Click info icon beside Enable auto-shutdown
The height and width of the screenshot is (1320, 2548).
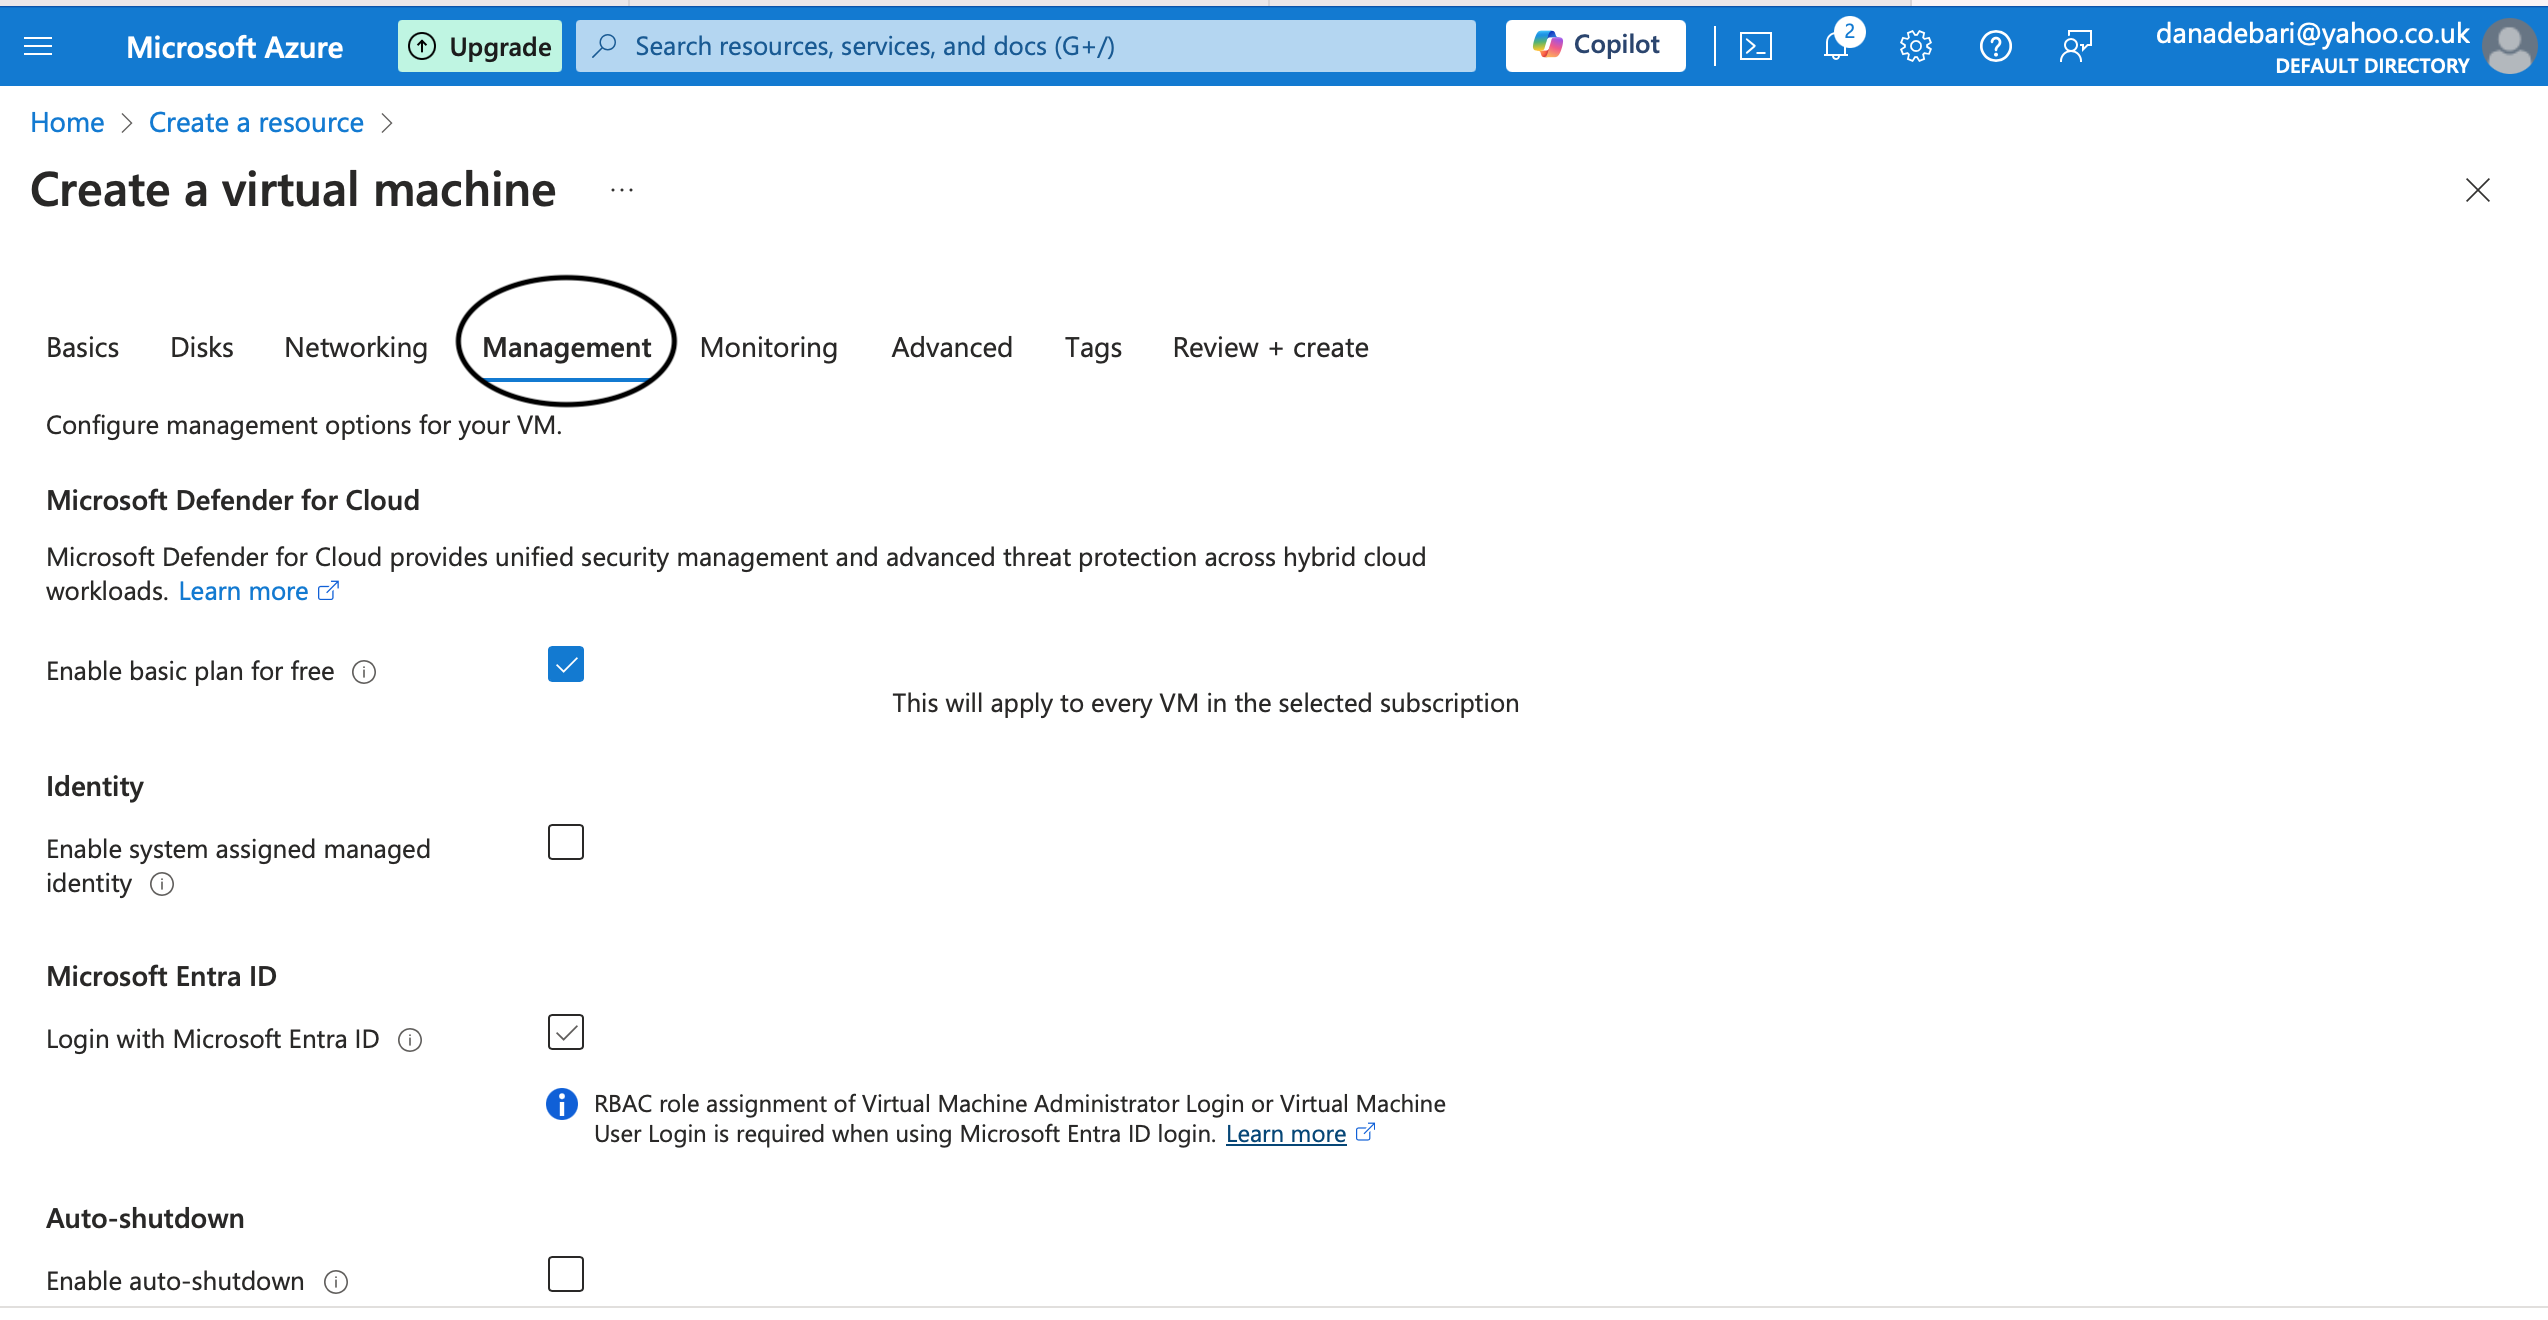[336, 1282]
